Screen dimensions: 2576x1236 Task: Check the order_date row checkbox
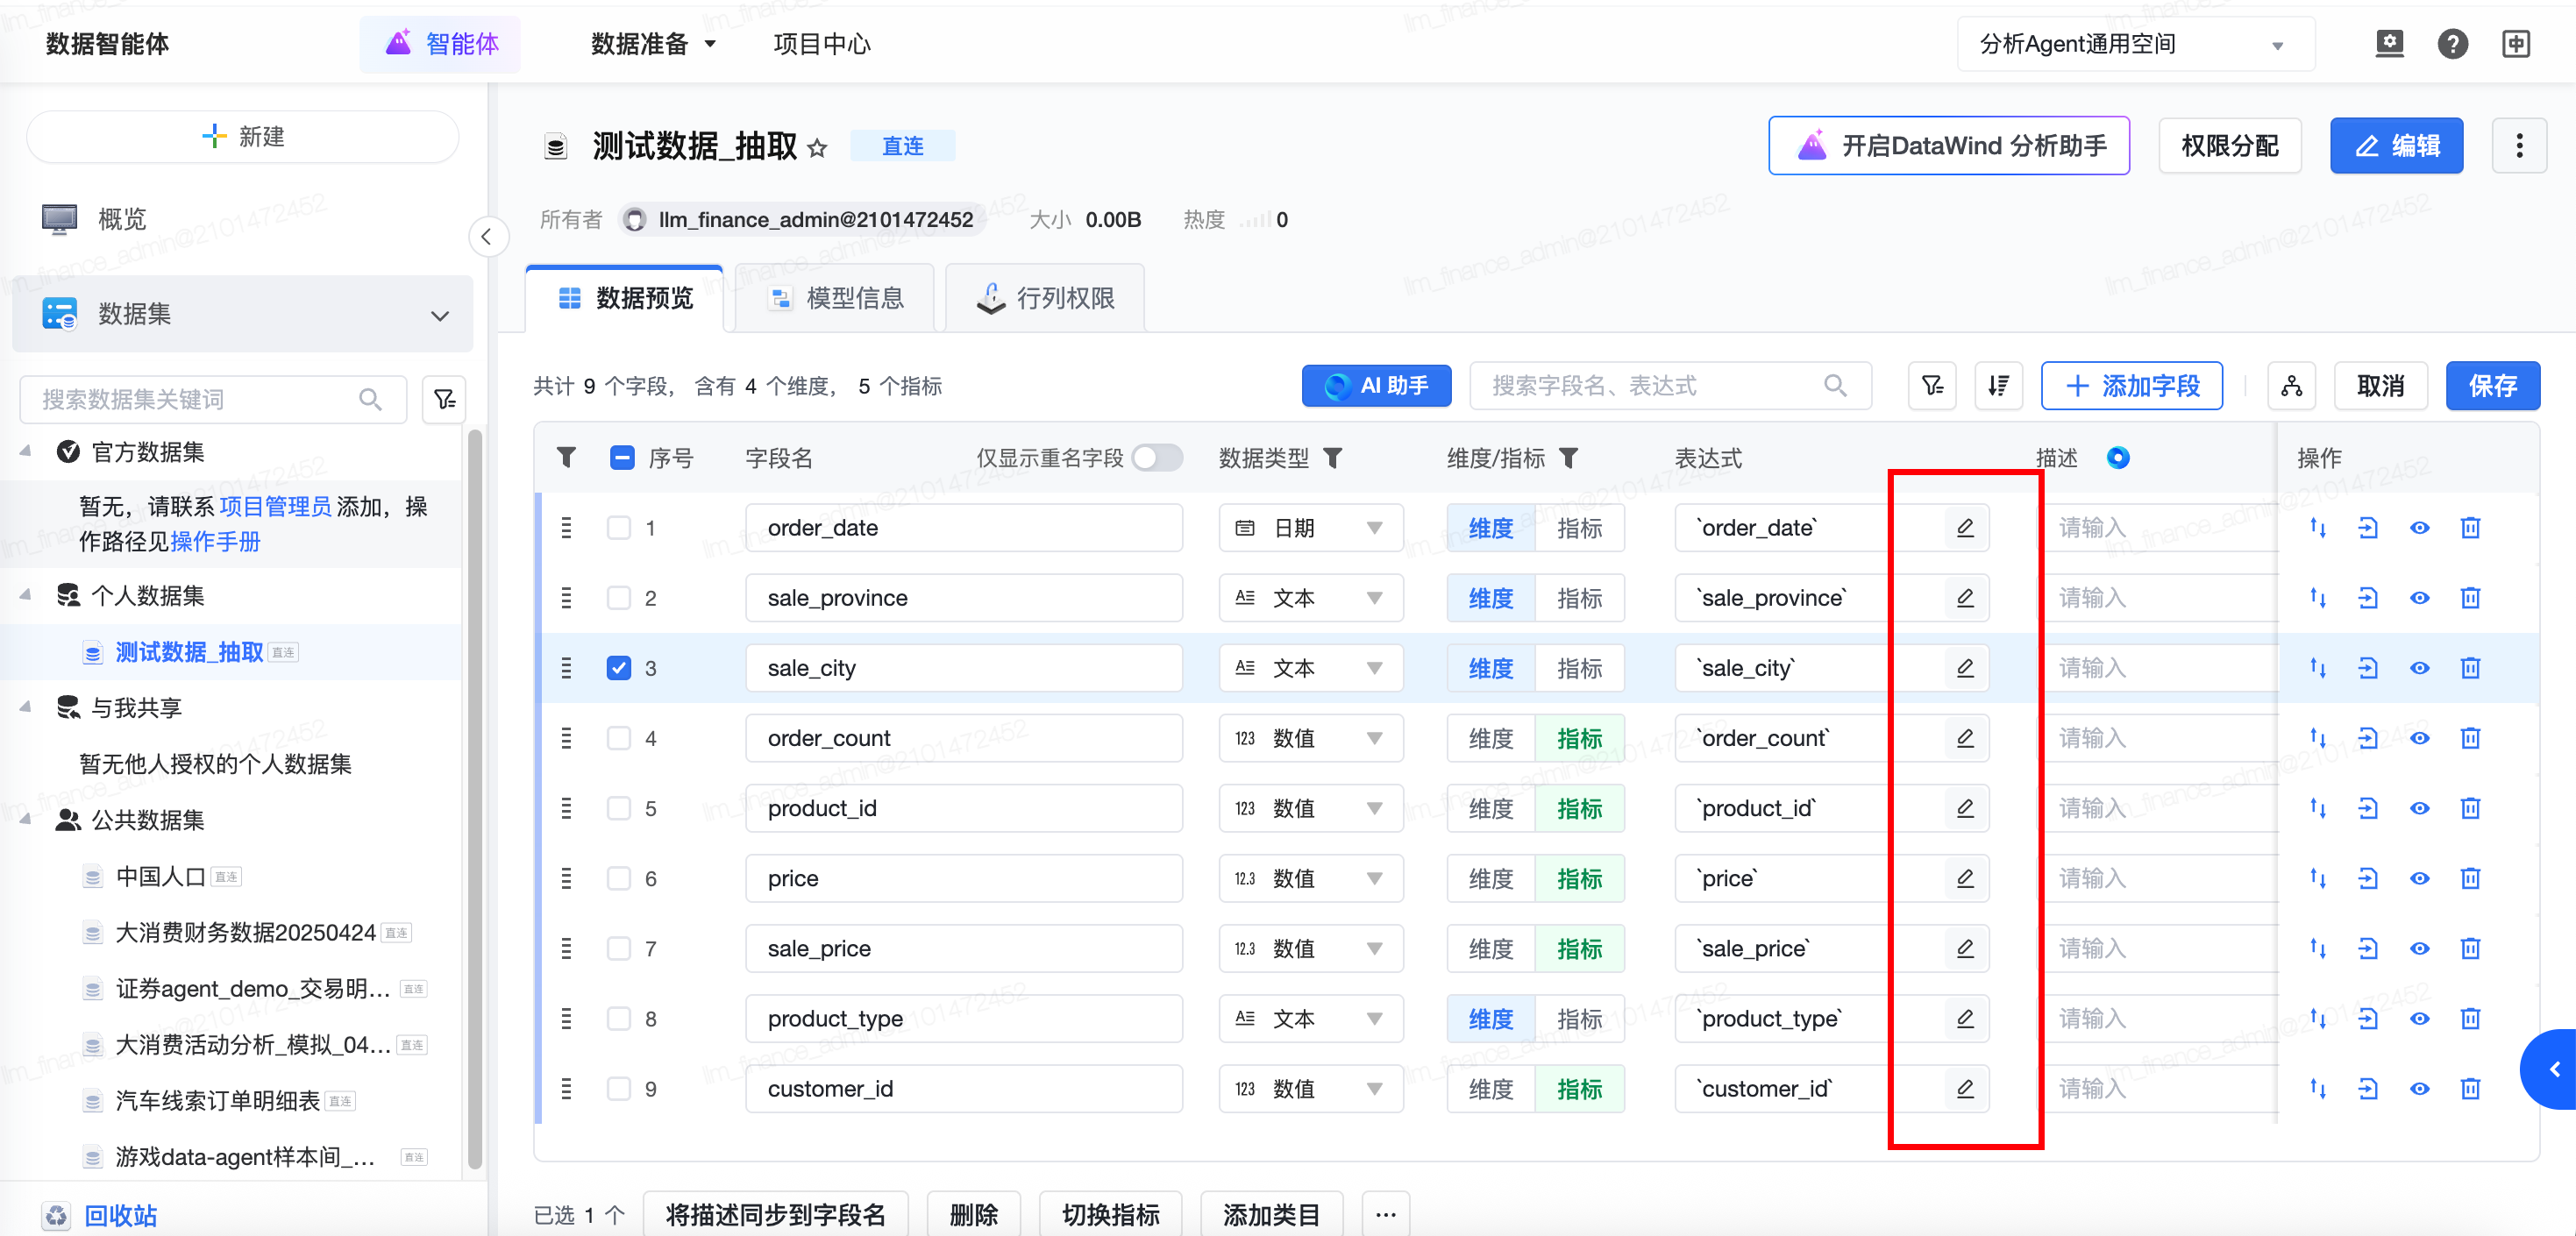pos(619,527)
